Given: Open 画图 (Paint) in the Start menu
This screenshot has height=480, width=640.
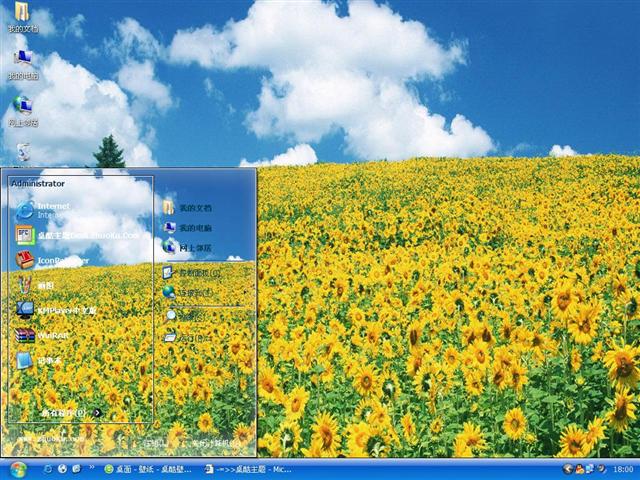Looking at the screenshot, I should point(35,285).
